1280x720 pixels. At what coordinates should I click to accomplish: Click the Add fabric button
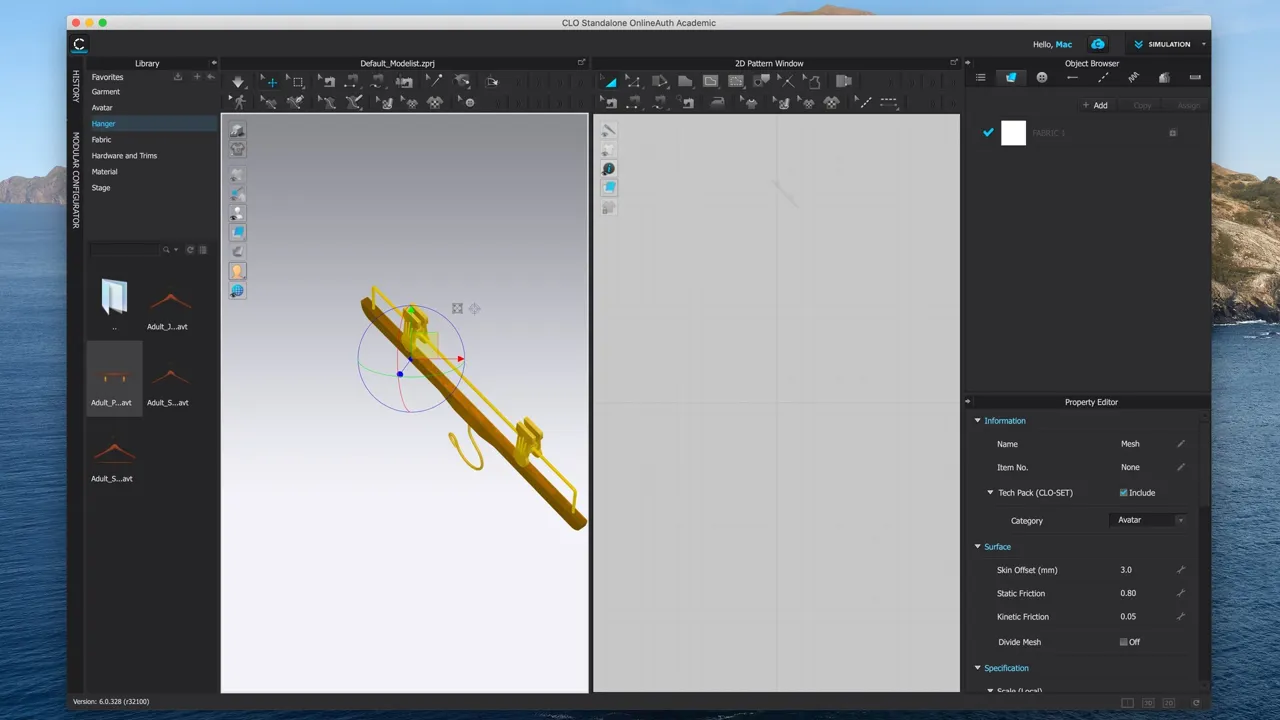pyautogui.click(x=1095, y=105)
